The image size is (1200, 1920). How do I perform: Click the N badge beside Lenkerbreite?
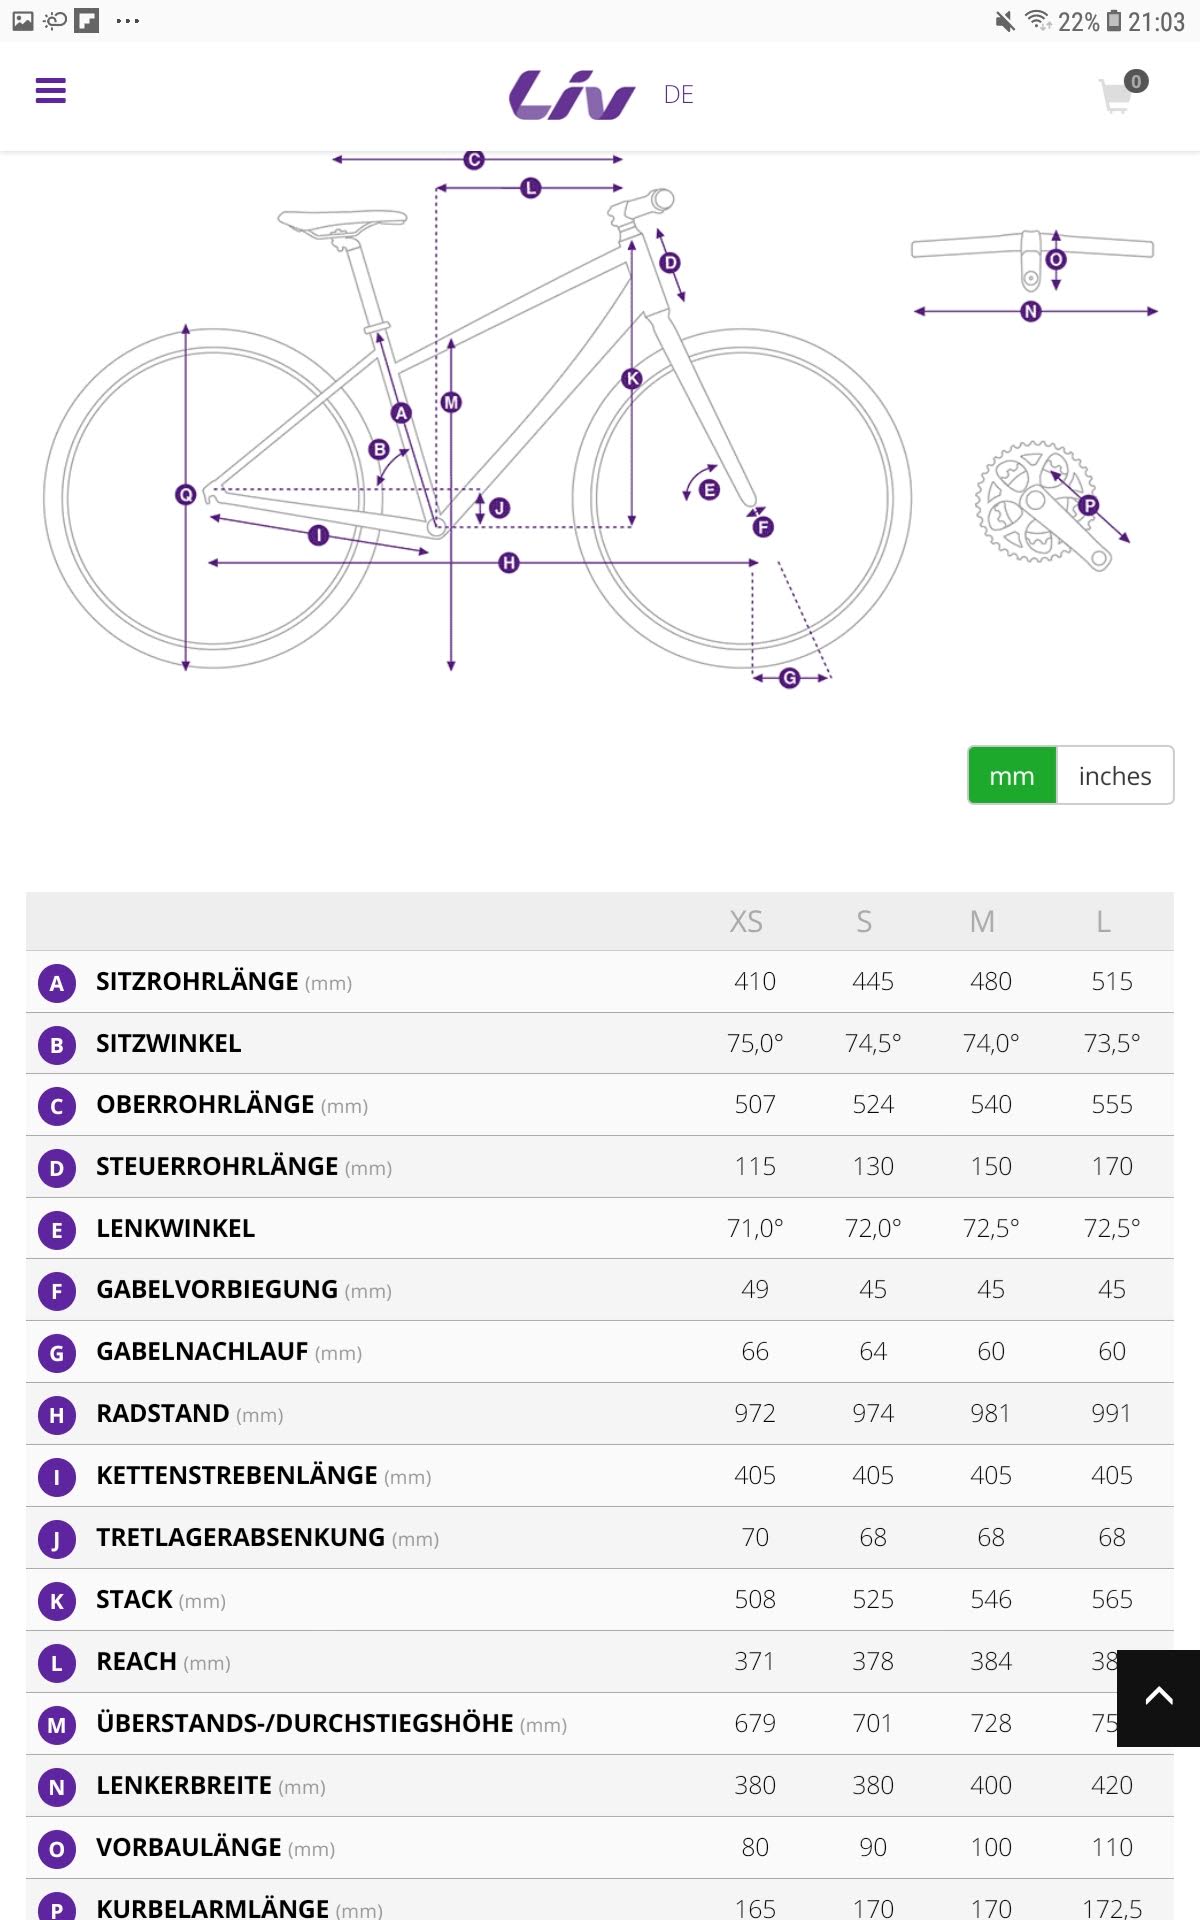pos(57,1787)
